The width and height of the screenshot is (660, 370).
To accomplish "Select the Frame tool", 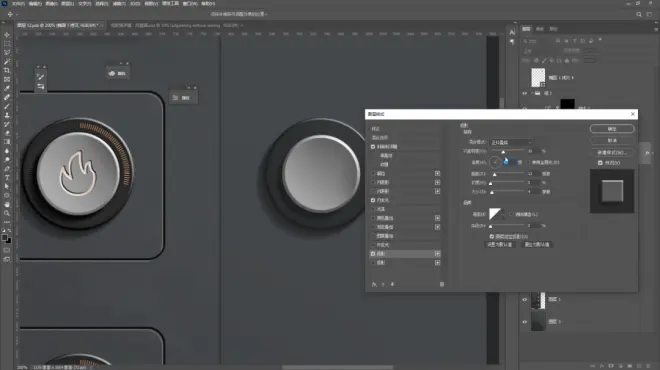I will [7, 79].
